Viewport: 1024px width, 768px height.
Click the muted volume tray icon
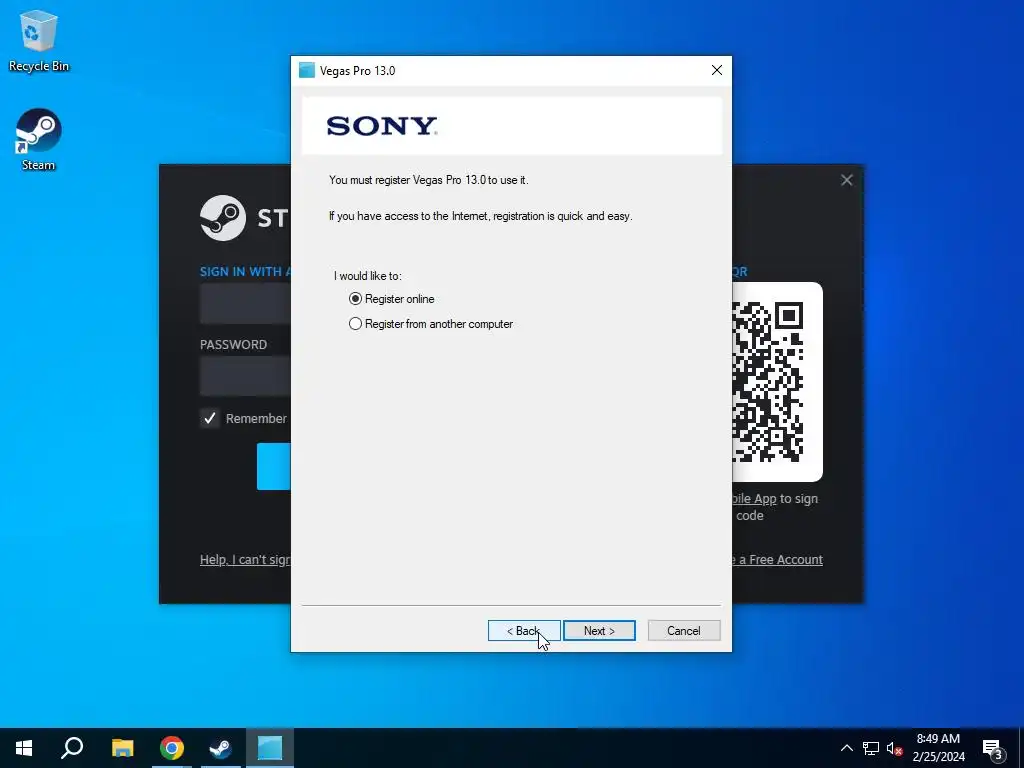coord(895,748)
